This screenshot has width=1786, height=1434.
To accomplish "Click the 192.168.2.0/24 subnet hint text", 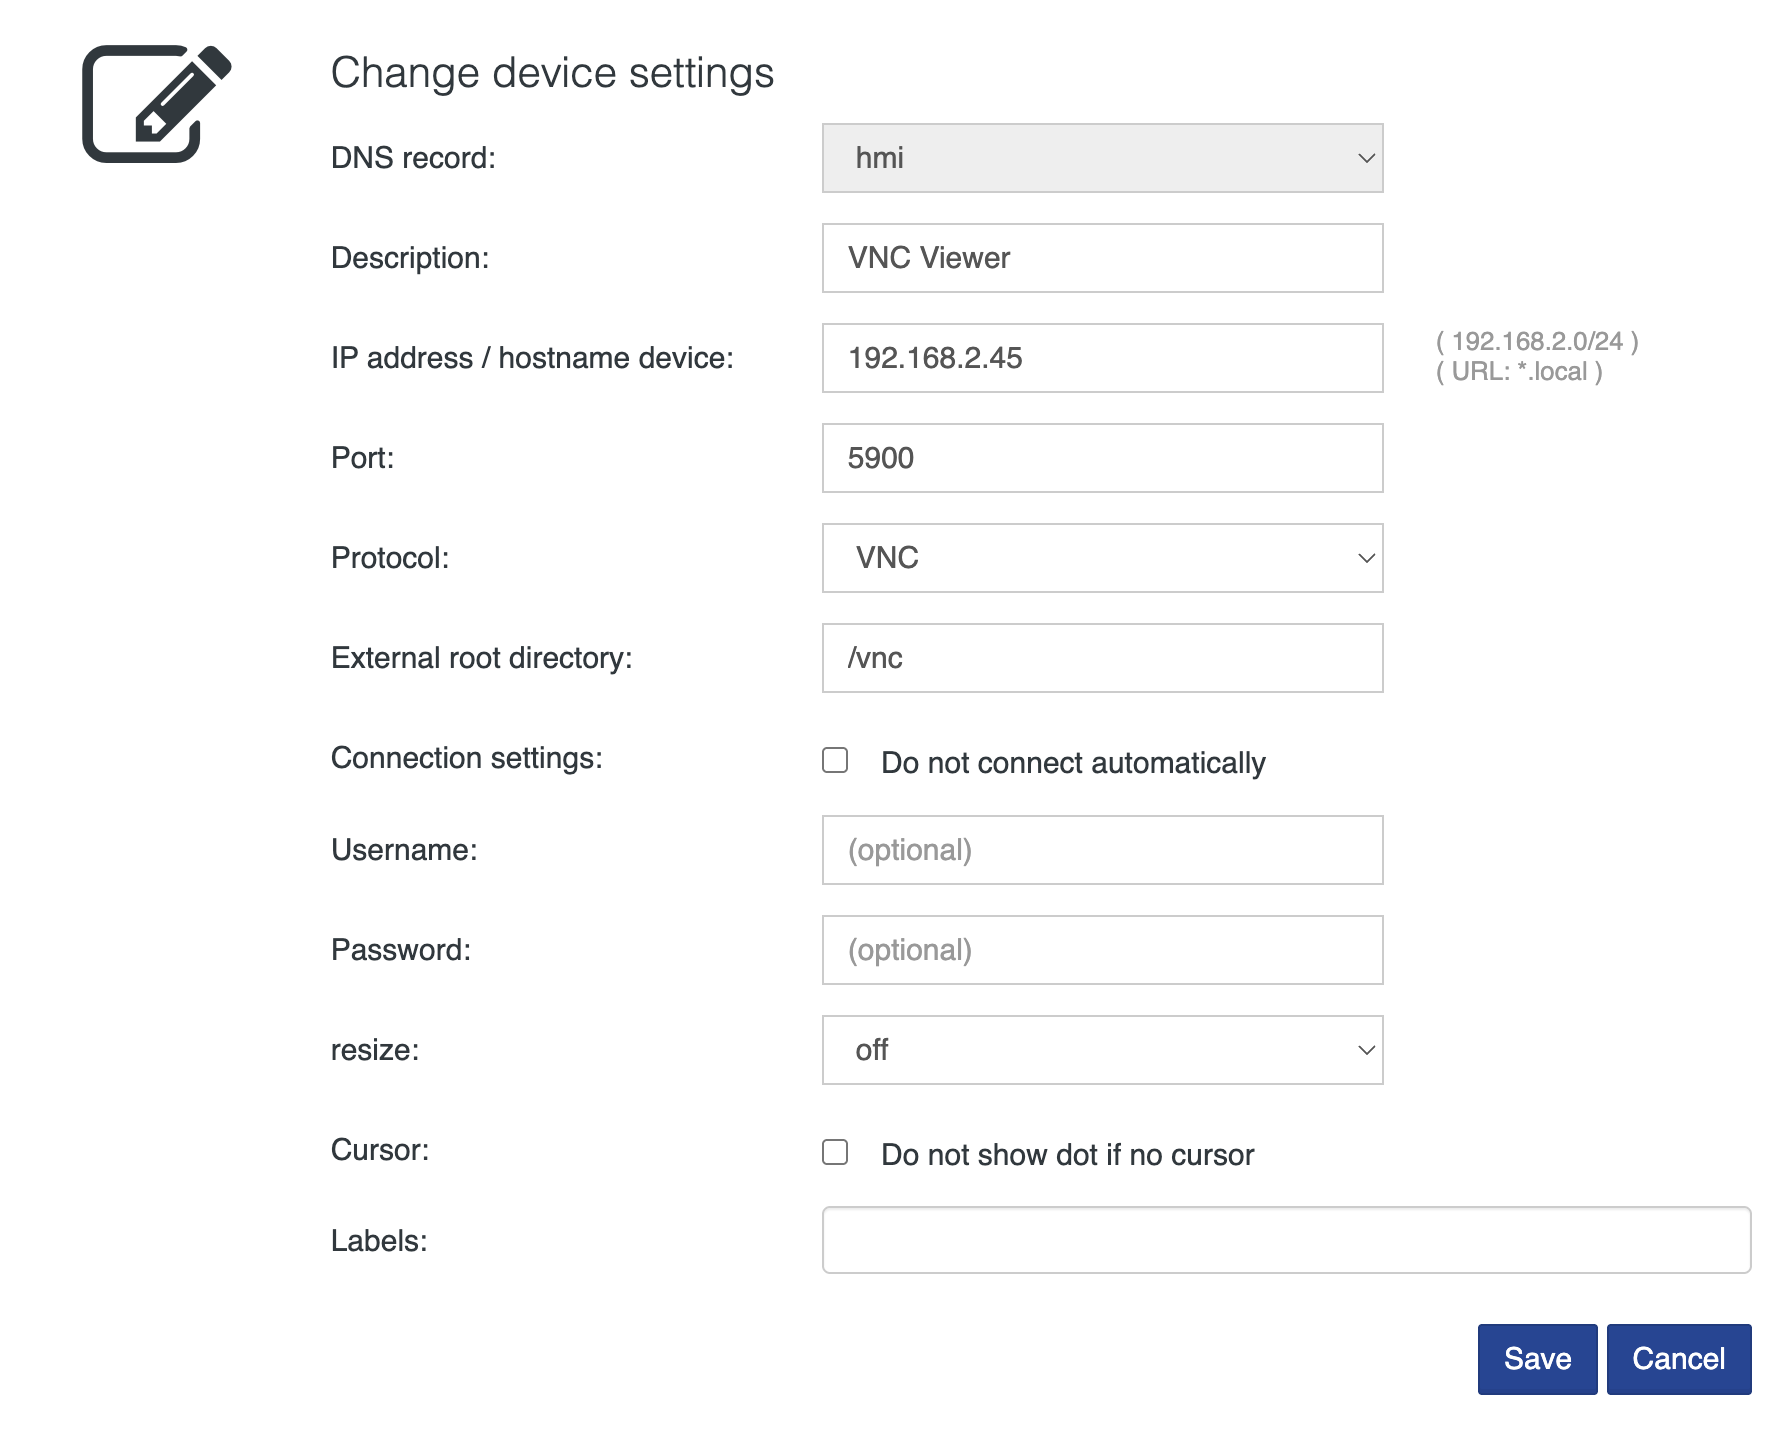I will tap(1537, 342).
